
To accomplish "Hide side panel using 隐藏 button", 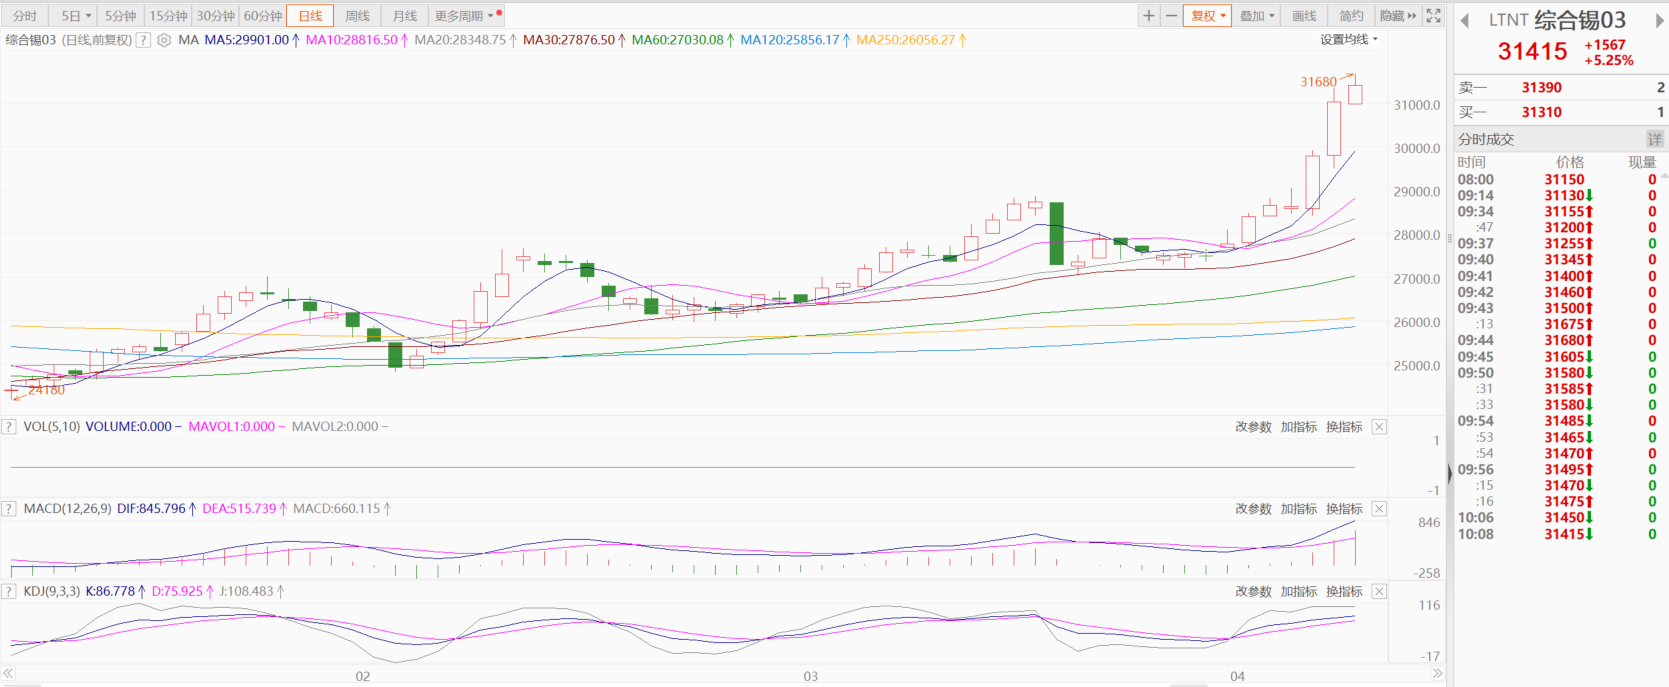I will pyautogui.click(x=1397, y=16).
